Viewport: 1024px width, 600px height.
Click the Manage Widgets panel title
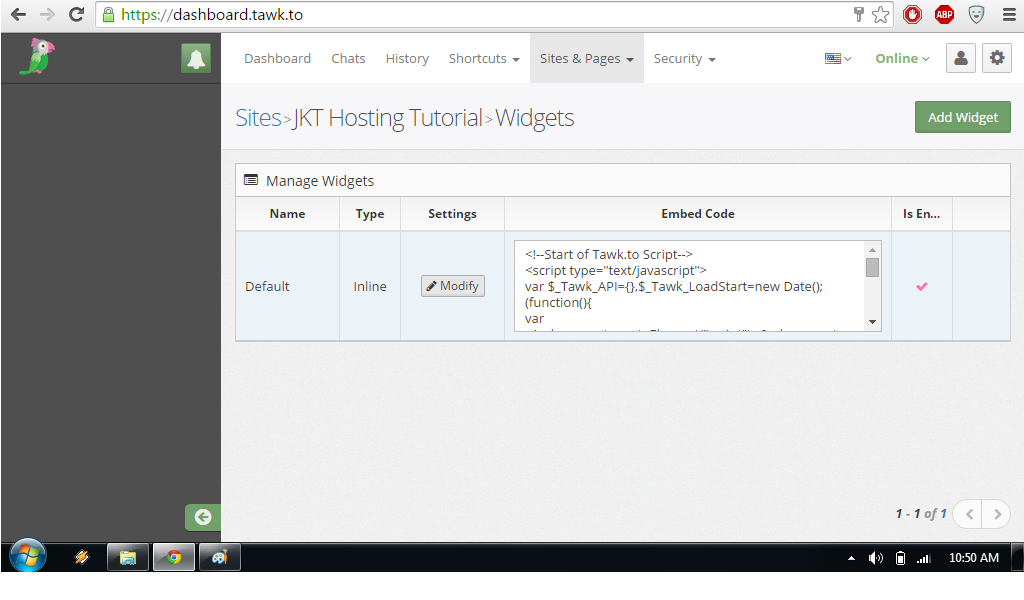320,181
